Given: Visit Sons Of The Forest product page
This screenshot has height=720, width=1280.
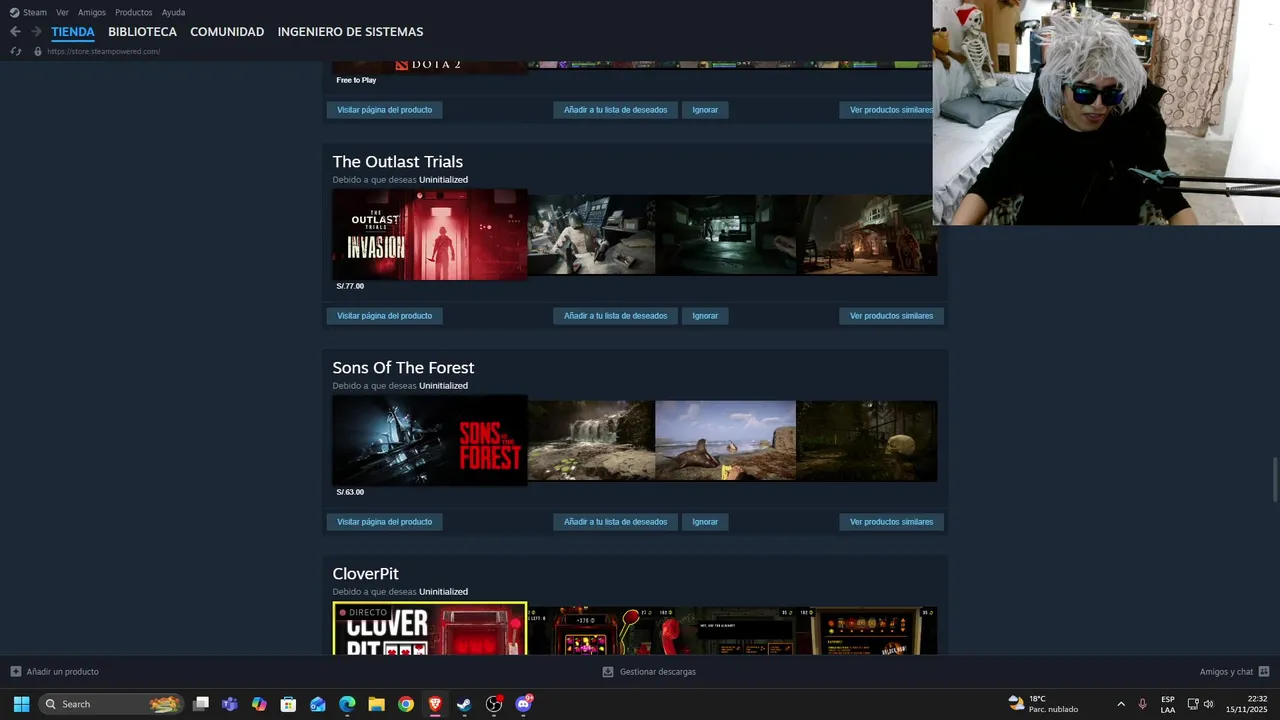Looking at the screenshot, I should pos(384,522).
